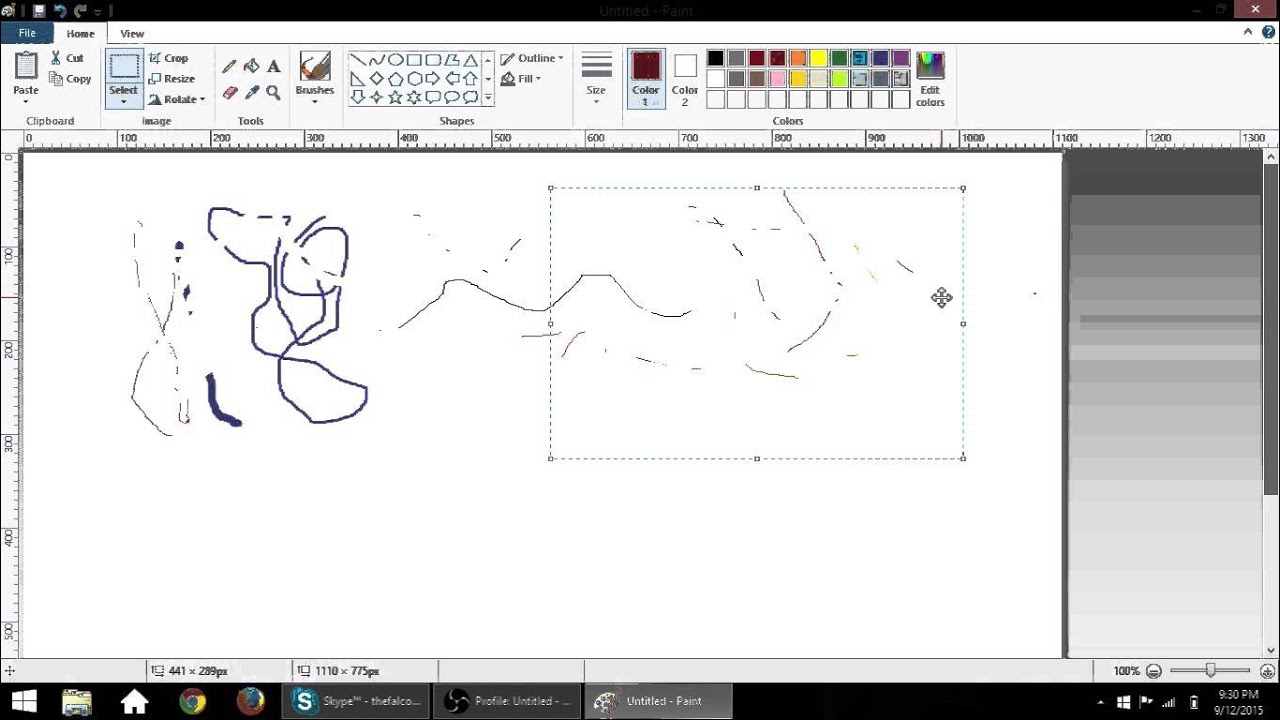Choose the Pentagon shape

395,79
